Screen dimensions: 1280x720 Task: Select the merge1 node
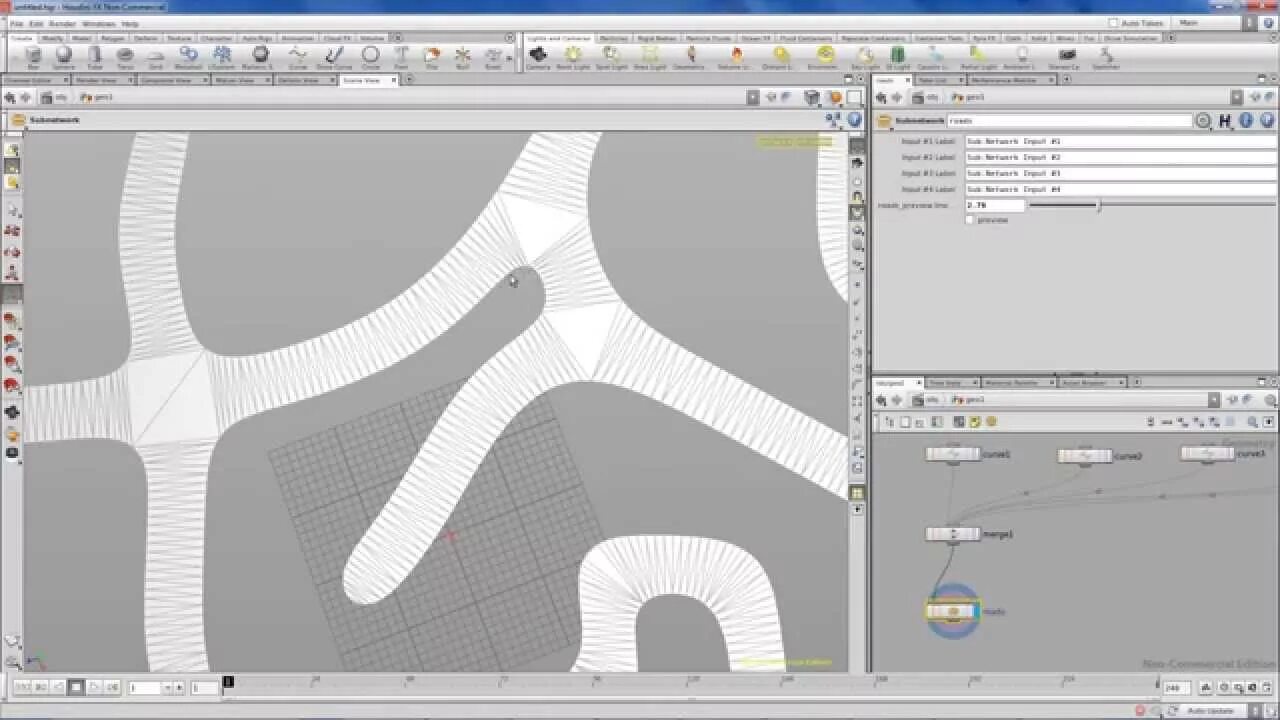pyautogui.click(x=953, y=534)
